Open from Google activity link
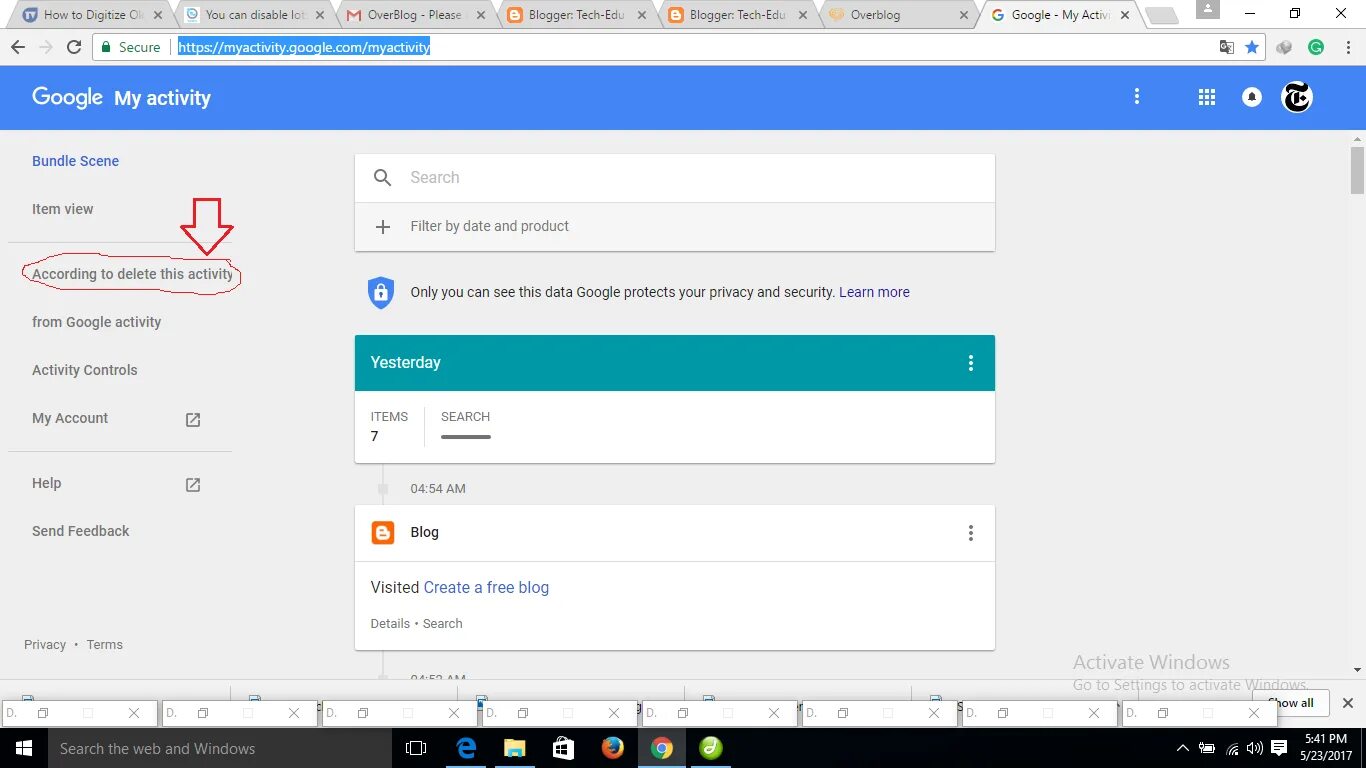Image resolution: width=1366 pixels, height=768 pixels. pyautogui.click(x=96, y=322)
